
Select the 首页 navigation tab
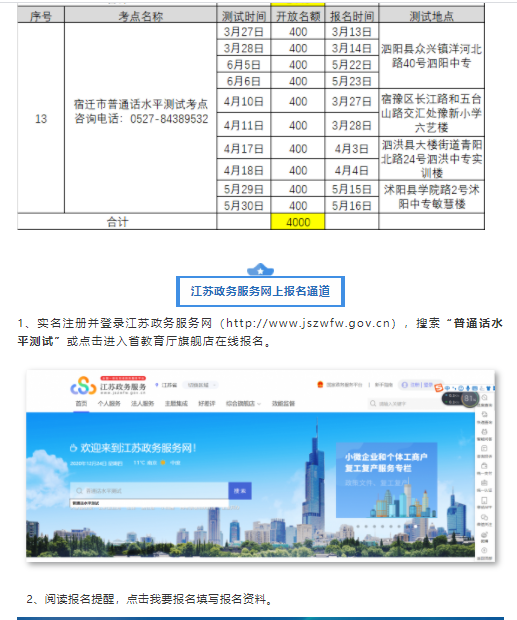[81, 403]
